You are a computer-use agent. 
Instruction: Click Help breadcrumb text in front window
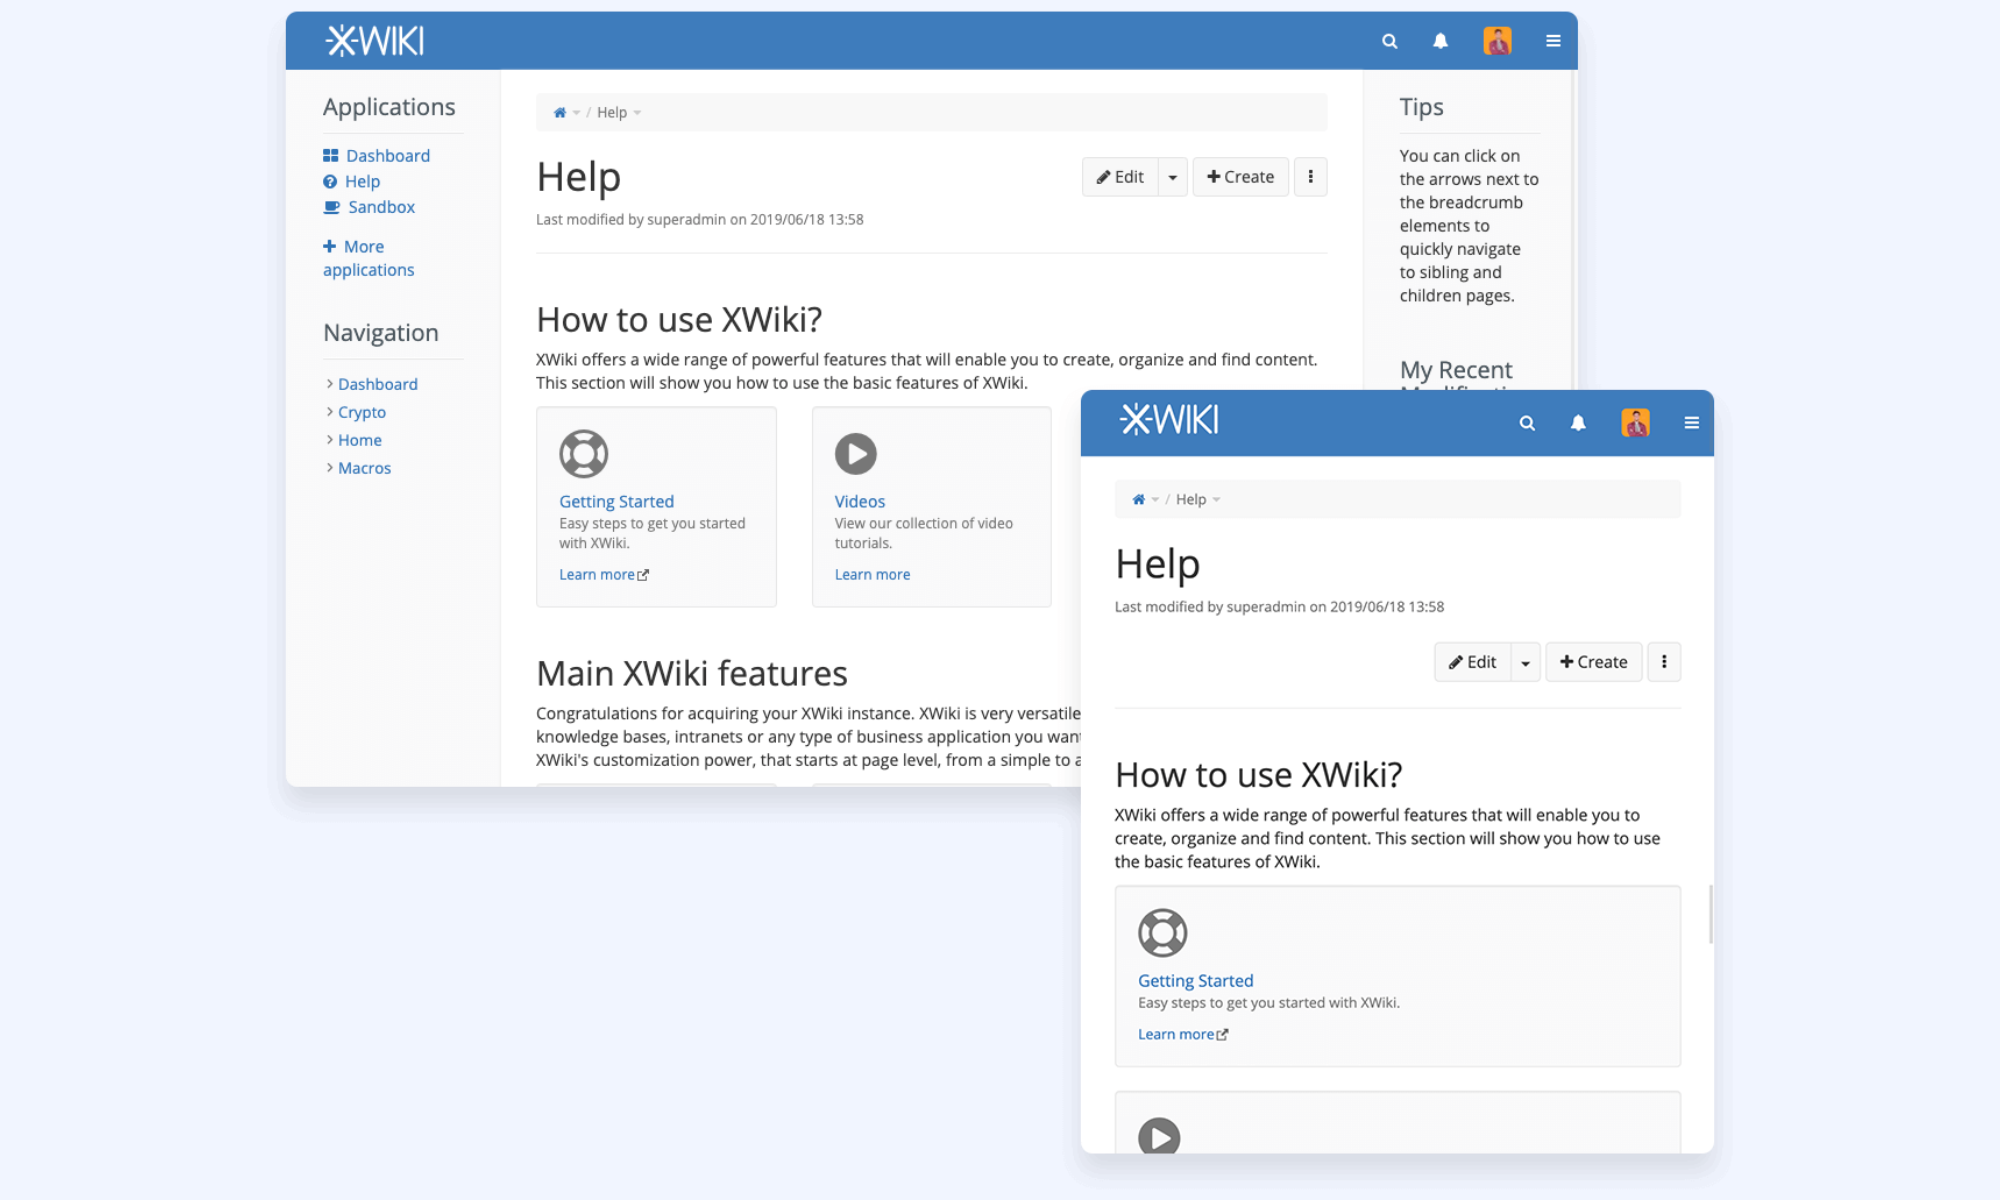[x=1191, y=499]
